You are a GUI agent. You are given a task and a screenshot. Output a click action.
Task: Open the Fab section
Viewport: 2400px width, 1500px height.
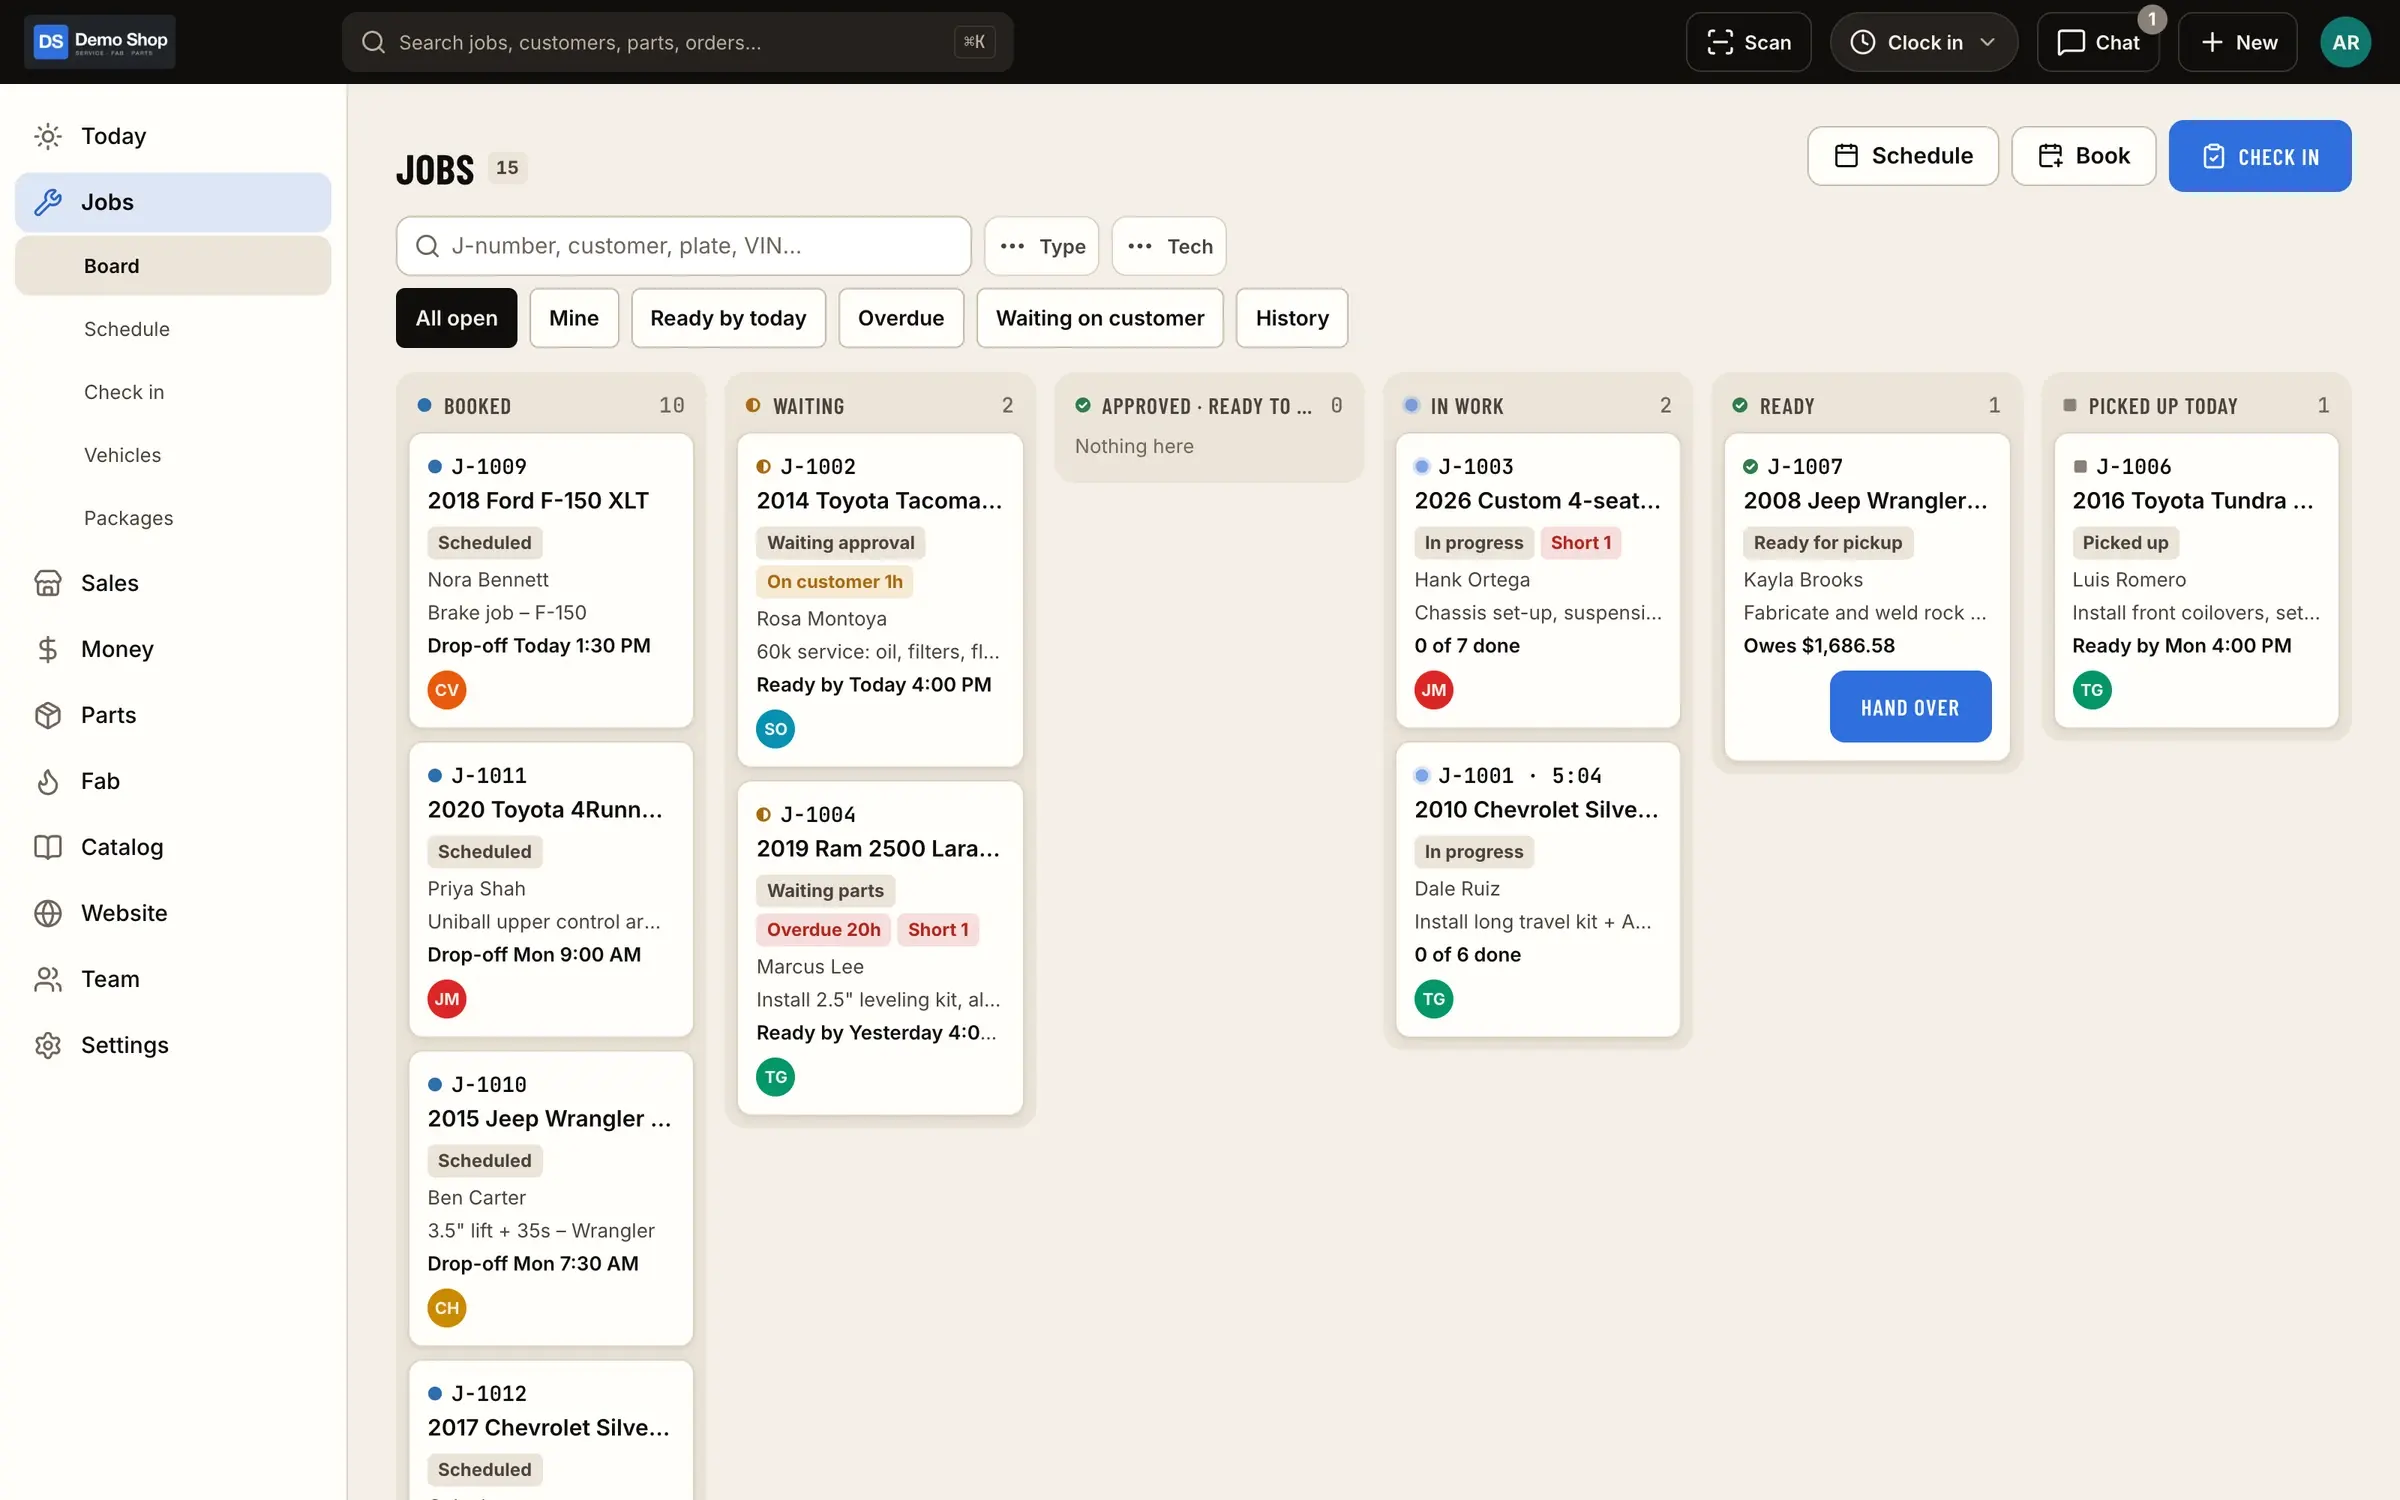(173, 781)
